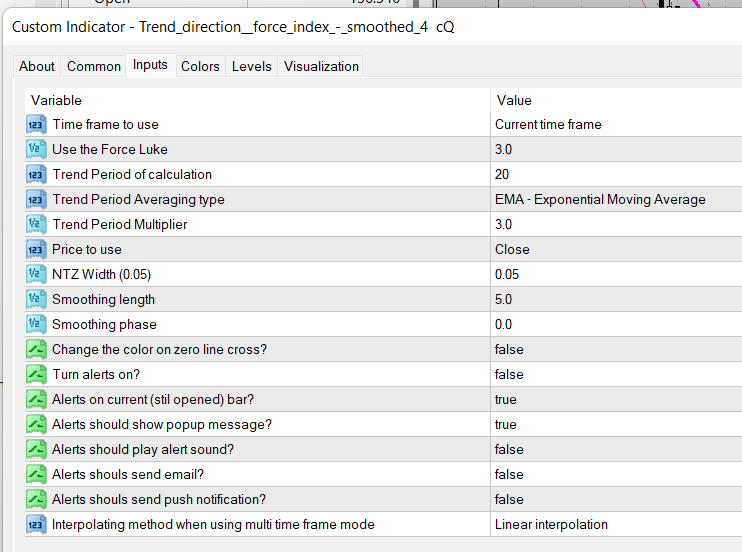Switch to the Colors tab
This screenshot has width=742, height=552.
pyautogui.click(x=200, y=66)
